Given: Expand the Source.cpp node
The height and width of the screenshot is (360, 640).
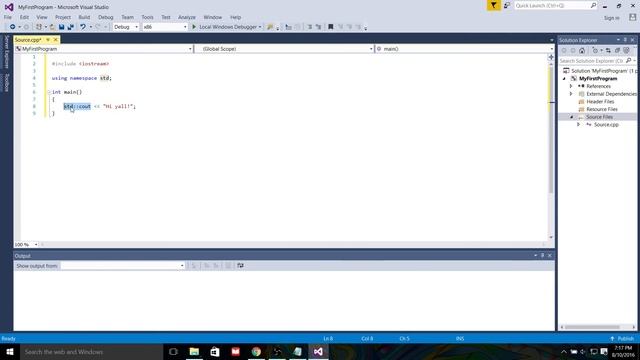Looking at the screenshot, I should [x=578, y=124].
